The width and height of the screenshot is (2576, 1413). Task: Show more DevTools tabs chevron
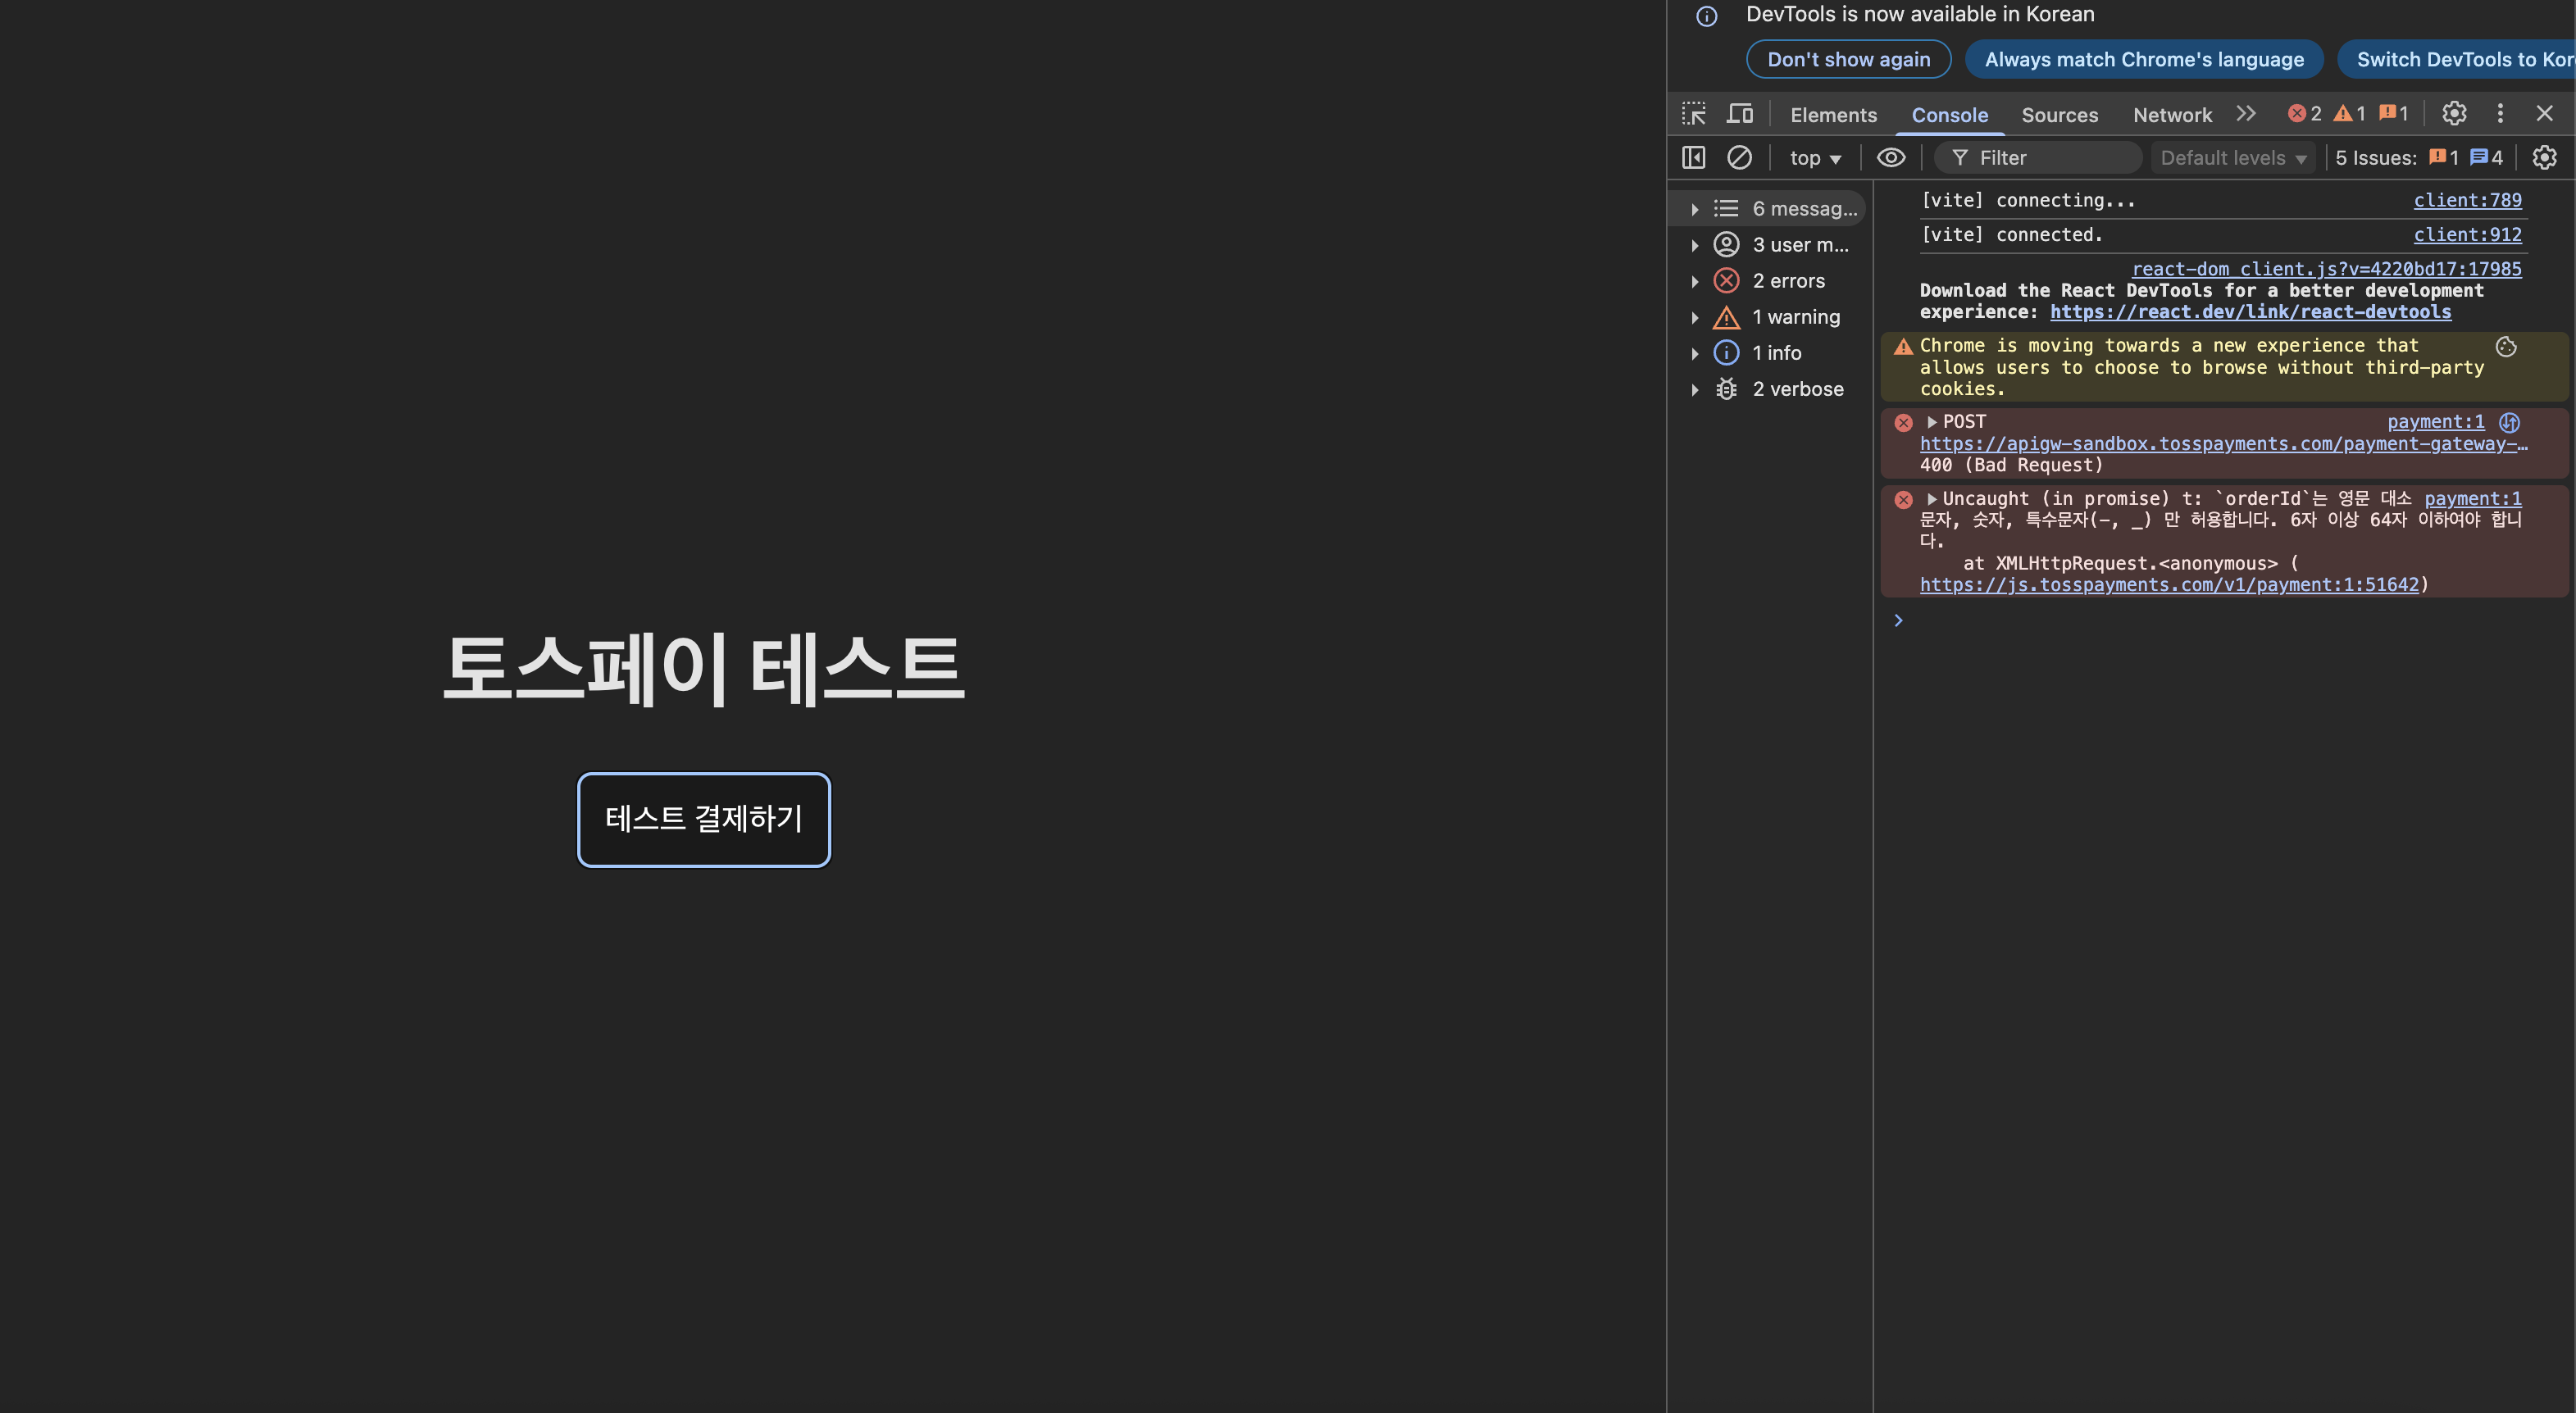(x=2246, y=114)
